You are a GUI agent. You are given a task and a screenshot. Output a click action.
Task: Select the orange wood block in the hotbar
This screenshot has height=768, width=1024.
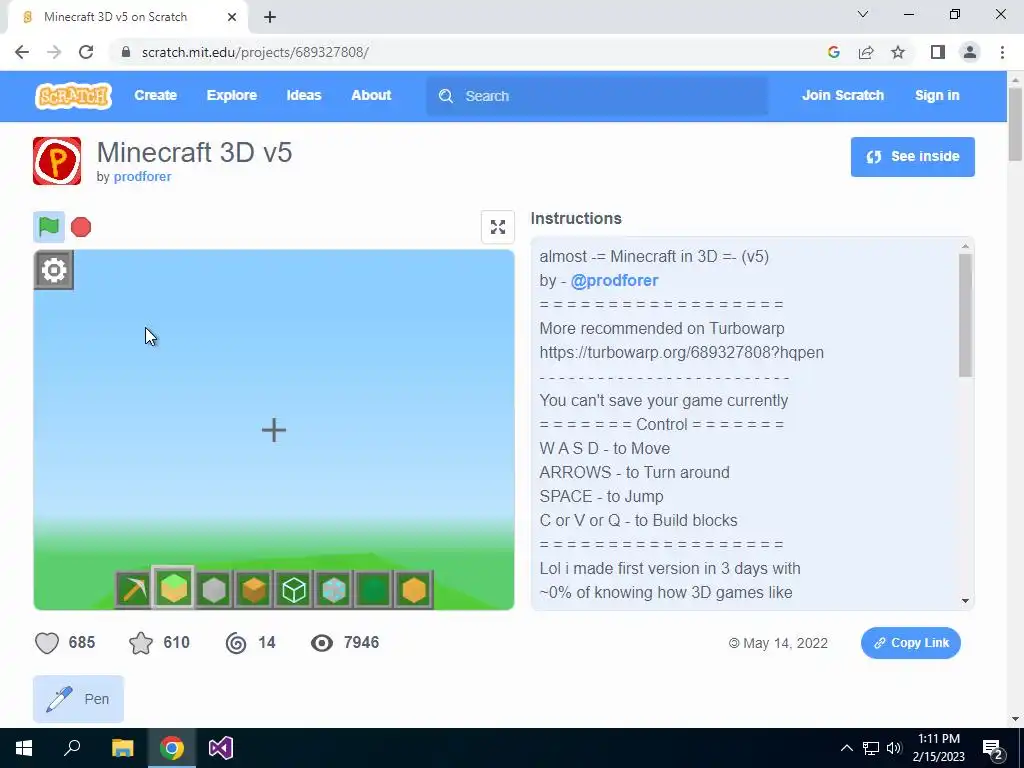254,590
